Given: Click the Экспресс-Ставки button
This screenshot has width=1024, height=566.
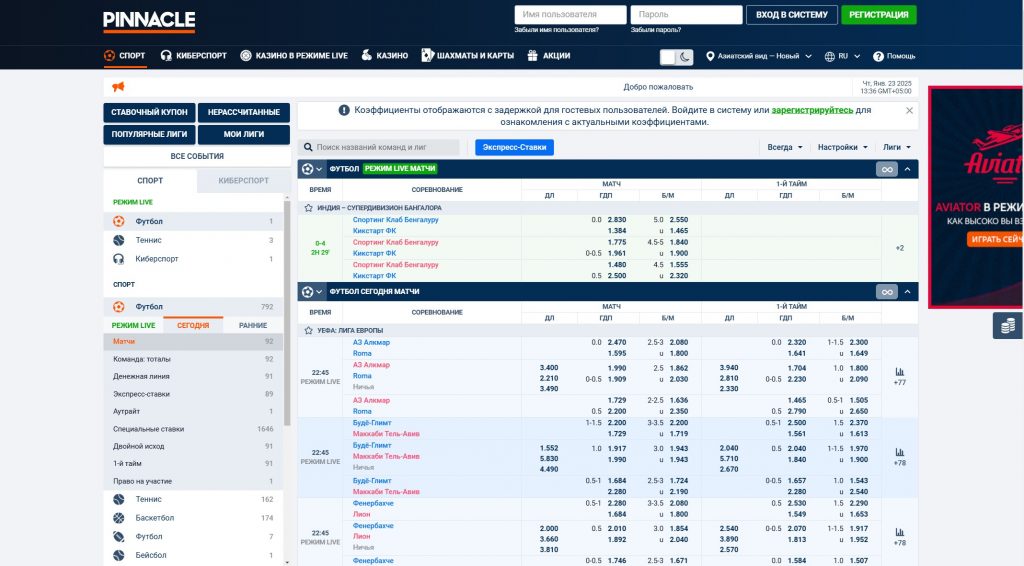Looking at the screenshot, I should tap(514, 147).
